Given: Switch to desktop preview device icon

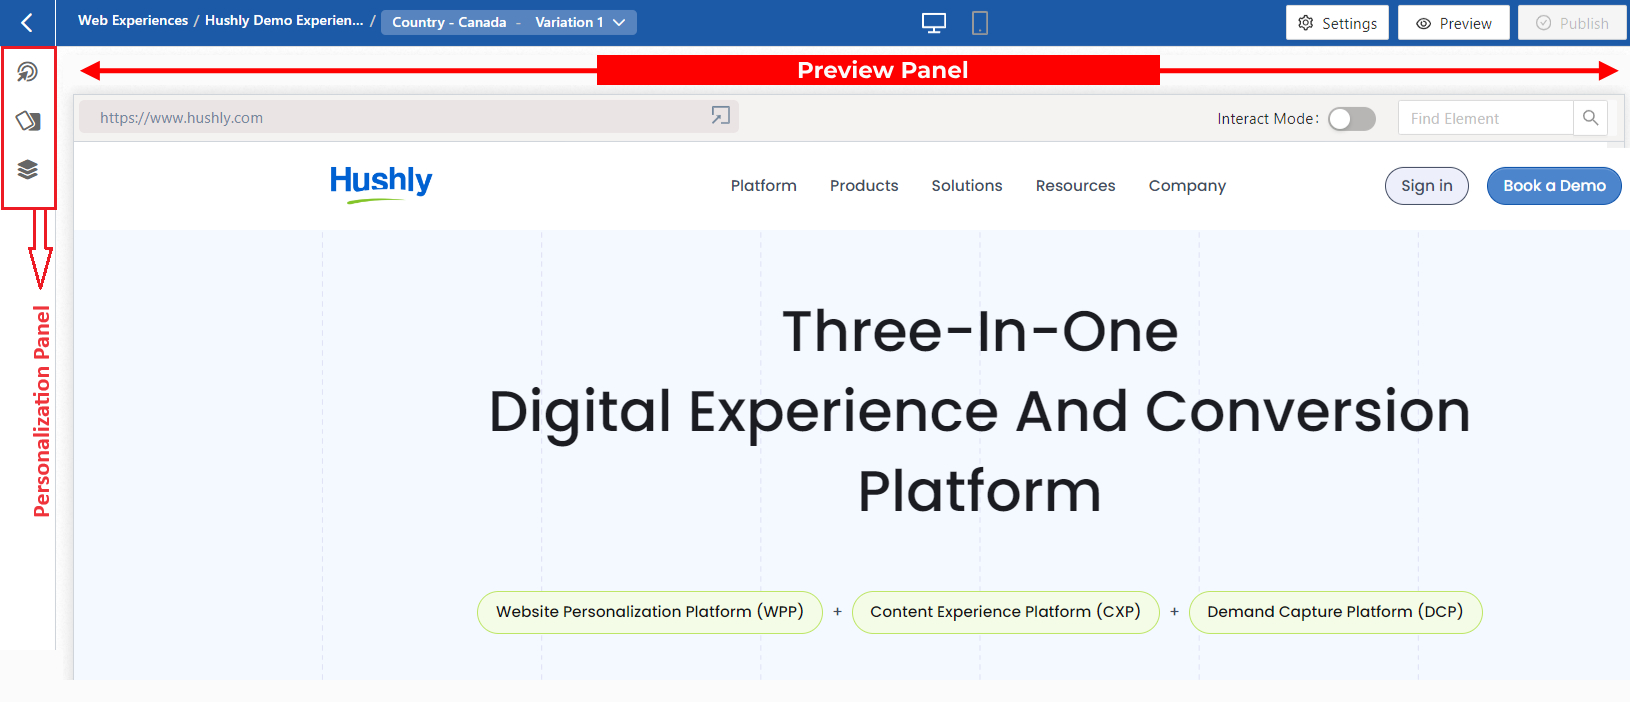Looking at the screenshot, I should pos(934,23).
